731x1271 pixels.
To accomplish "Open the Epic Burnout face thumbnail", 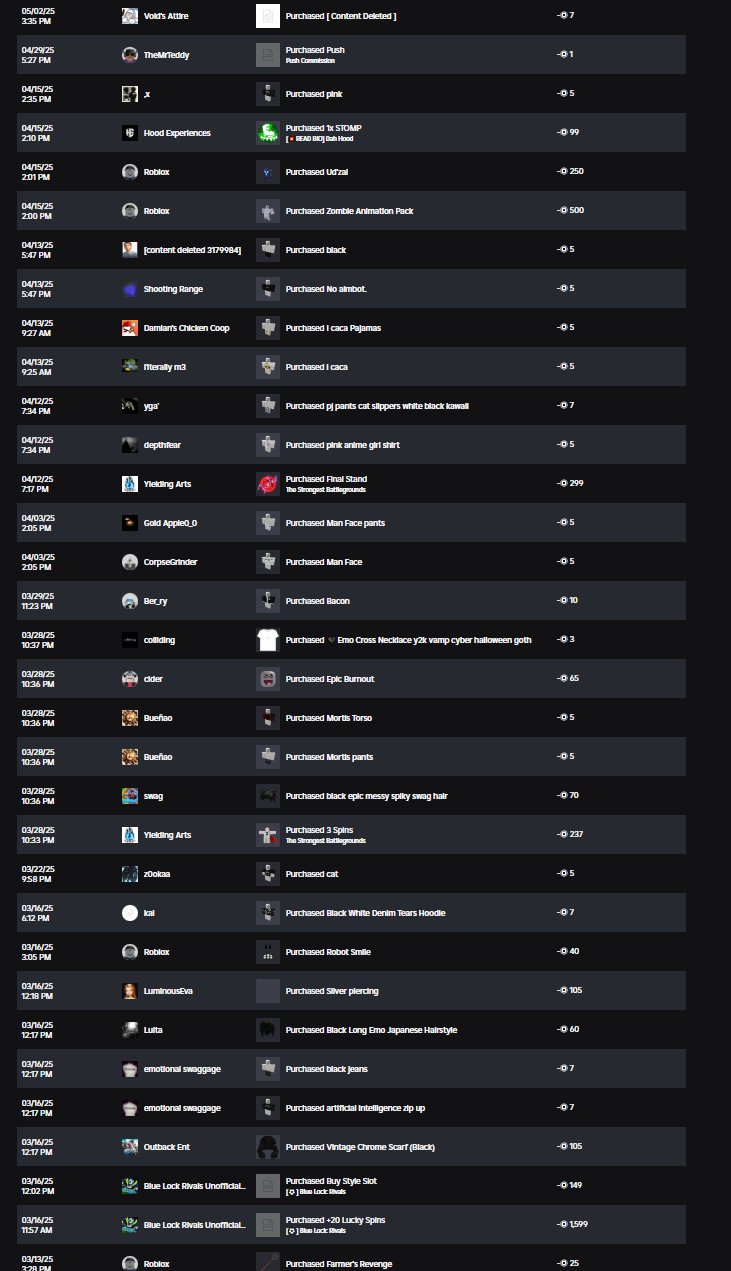I will [x=267, y=679].
